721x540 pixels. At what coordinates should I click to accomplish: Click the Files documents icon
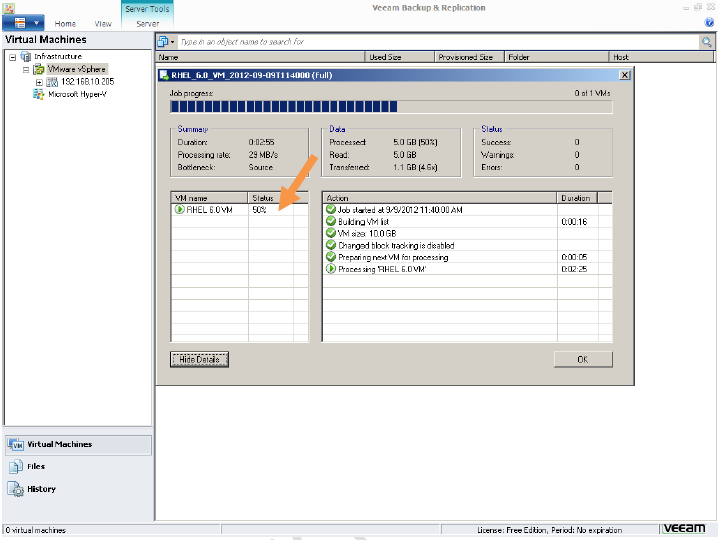pyautogui.click(x=16, y=467)
